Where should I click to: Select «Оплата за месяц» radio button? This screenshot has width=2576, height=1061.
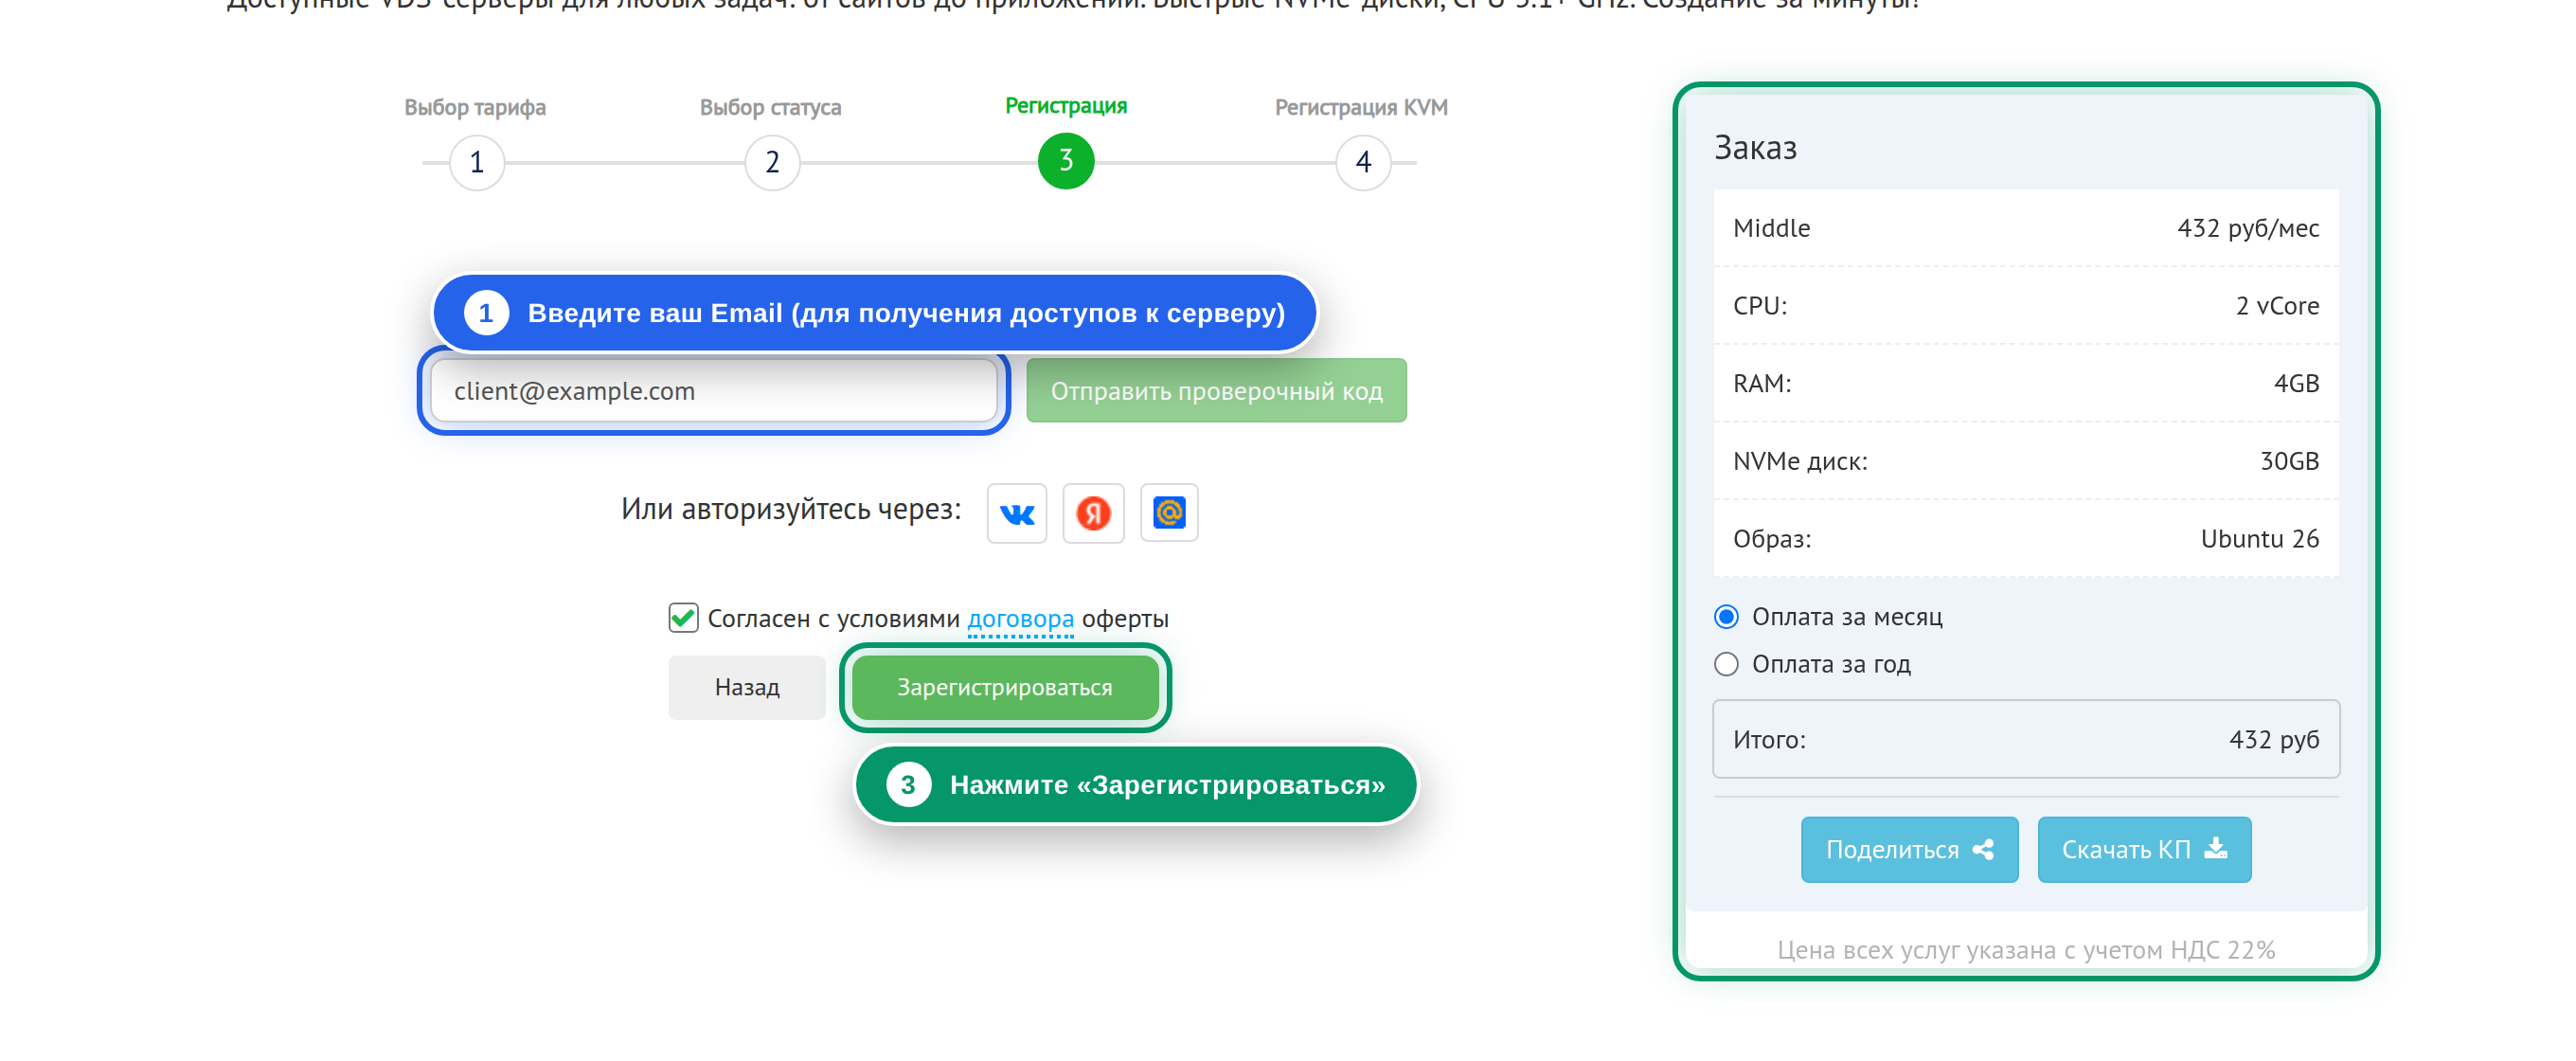click(x=1726, y=617)
